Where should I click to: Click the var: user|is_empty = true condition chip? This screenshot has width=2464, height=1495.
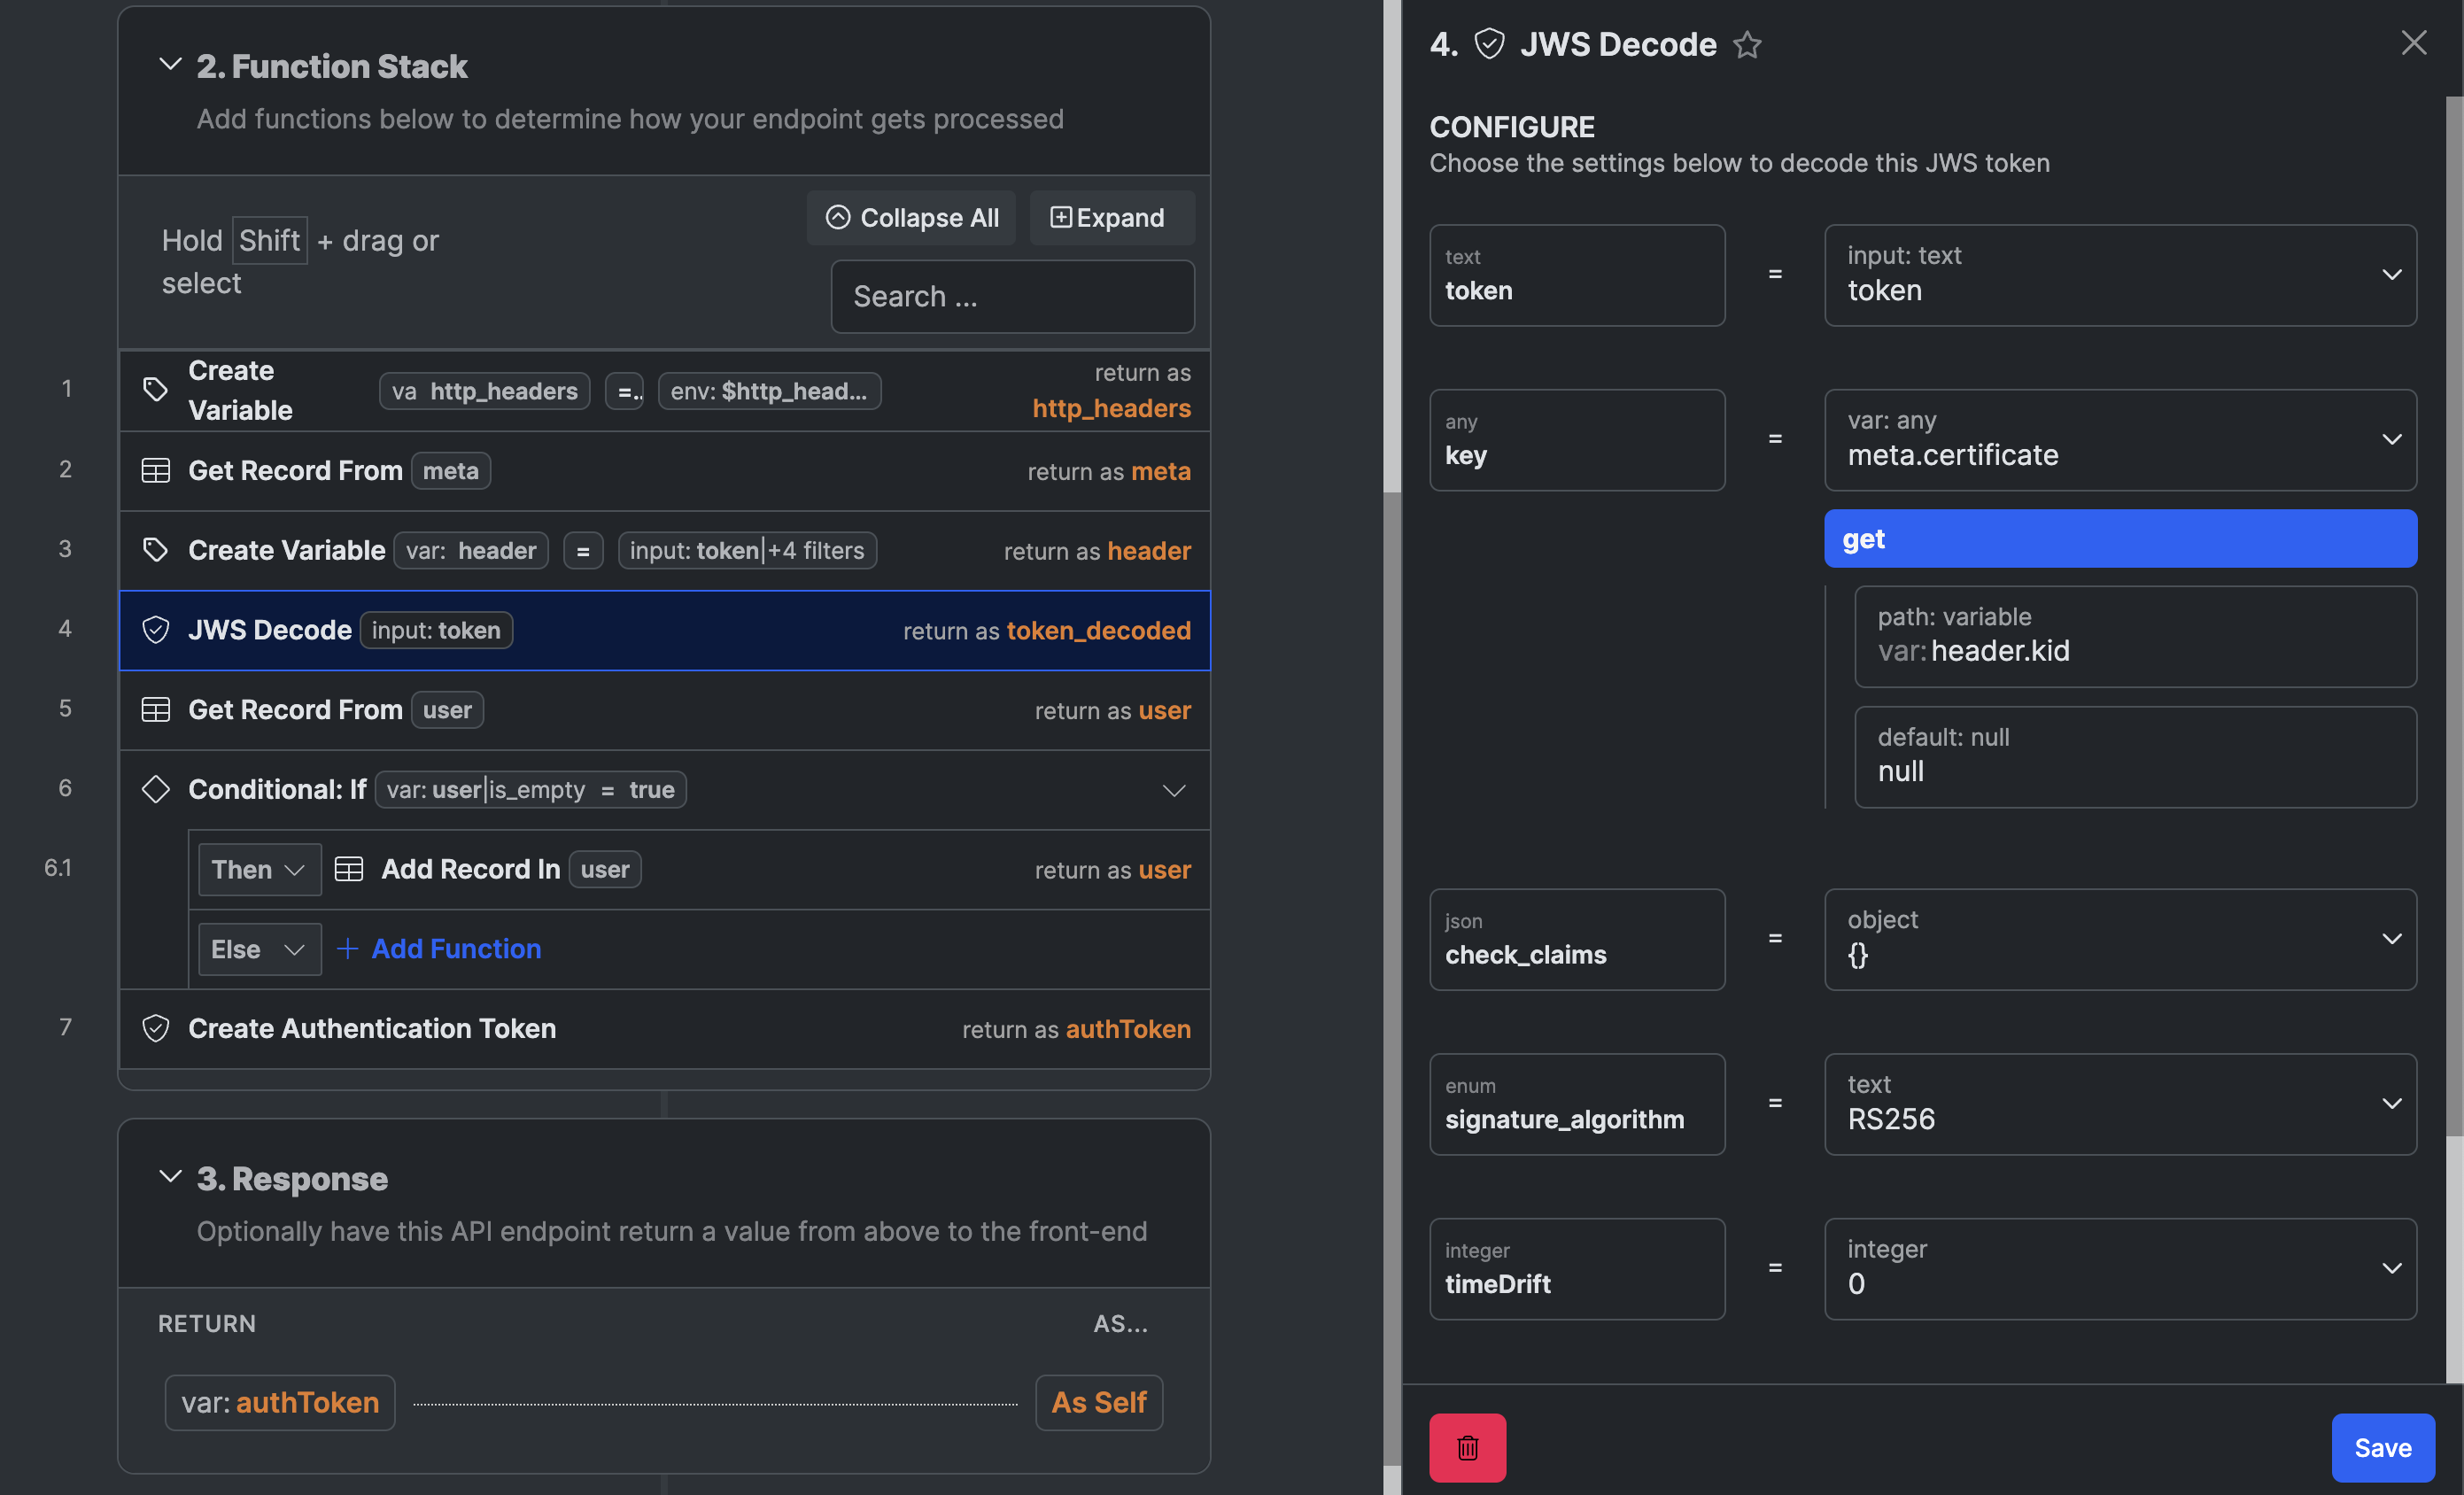(x=530, y=789)
